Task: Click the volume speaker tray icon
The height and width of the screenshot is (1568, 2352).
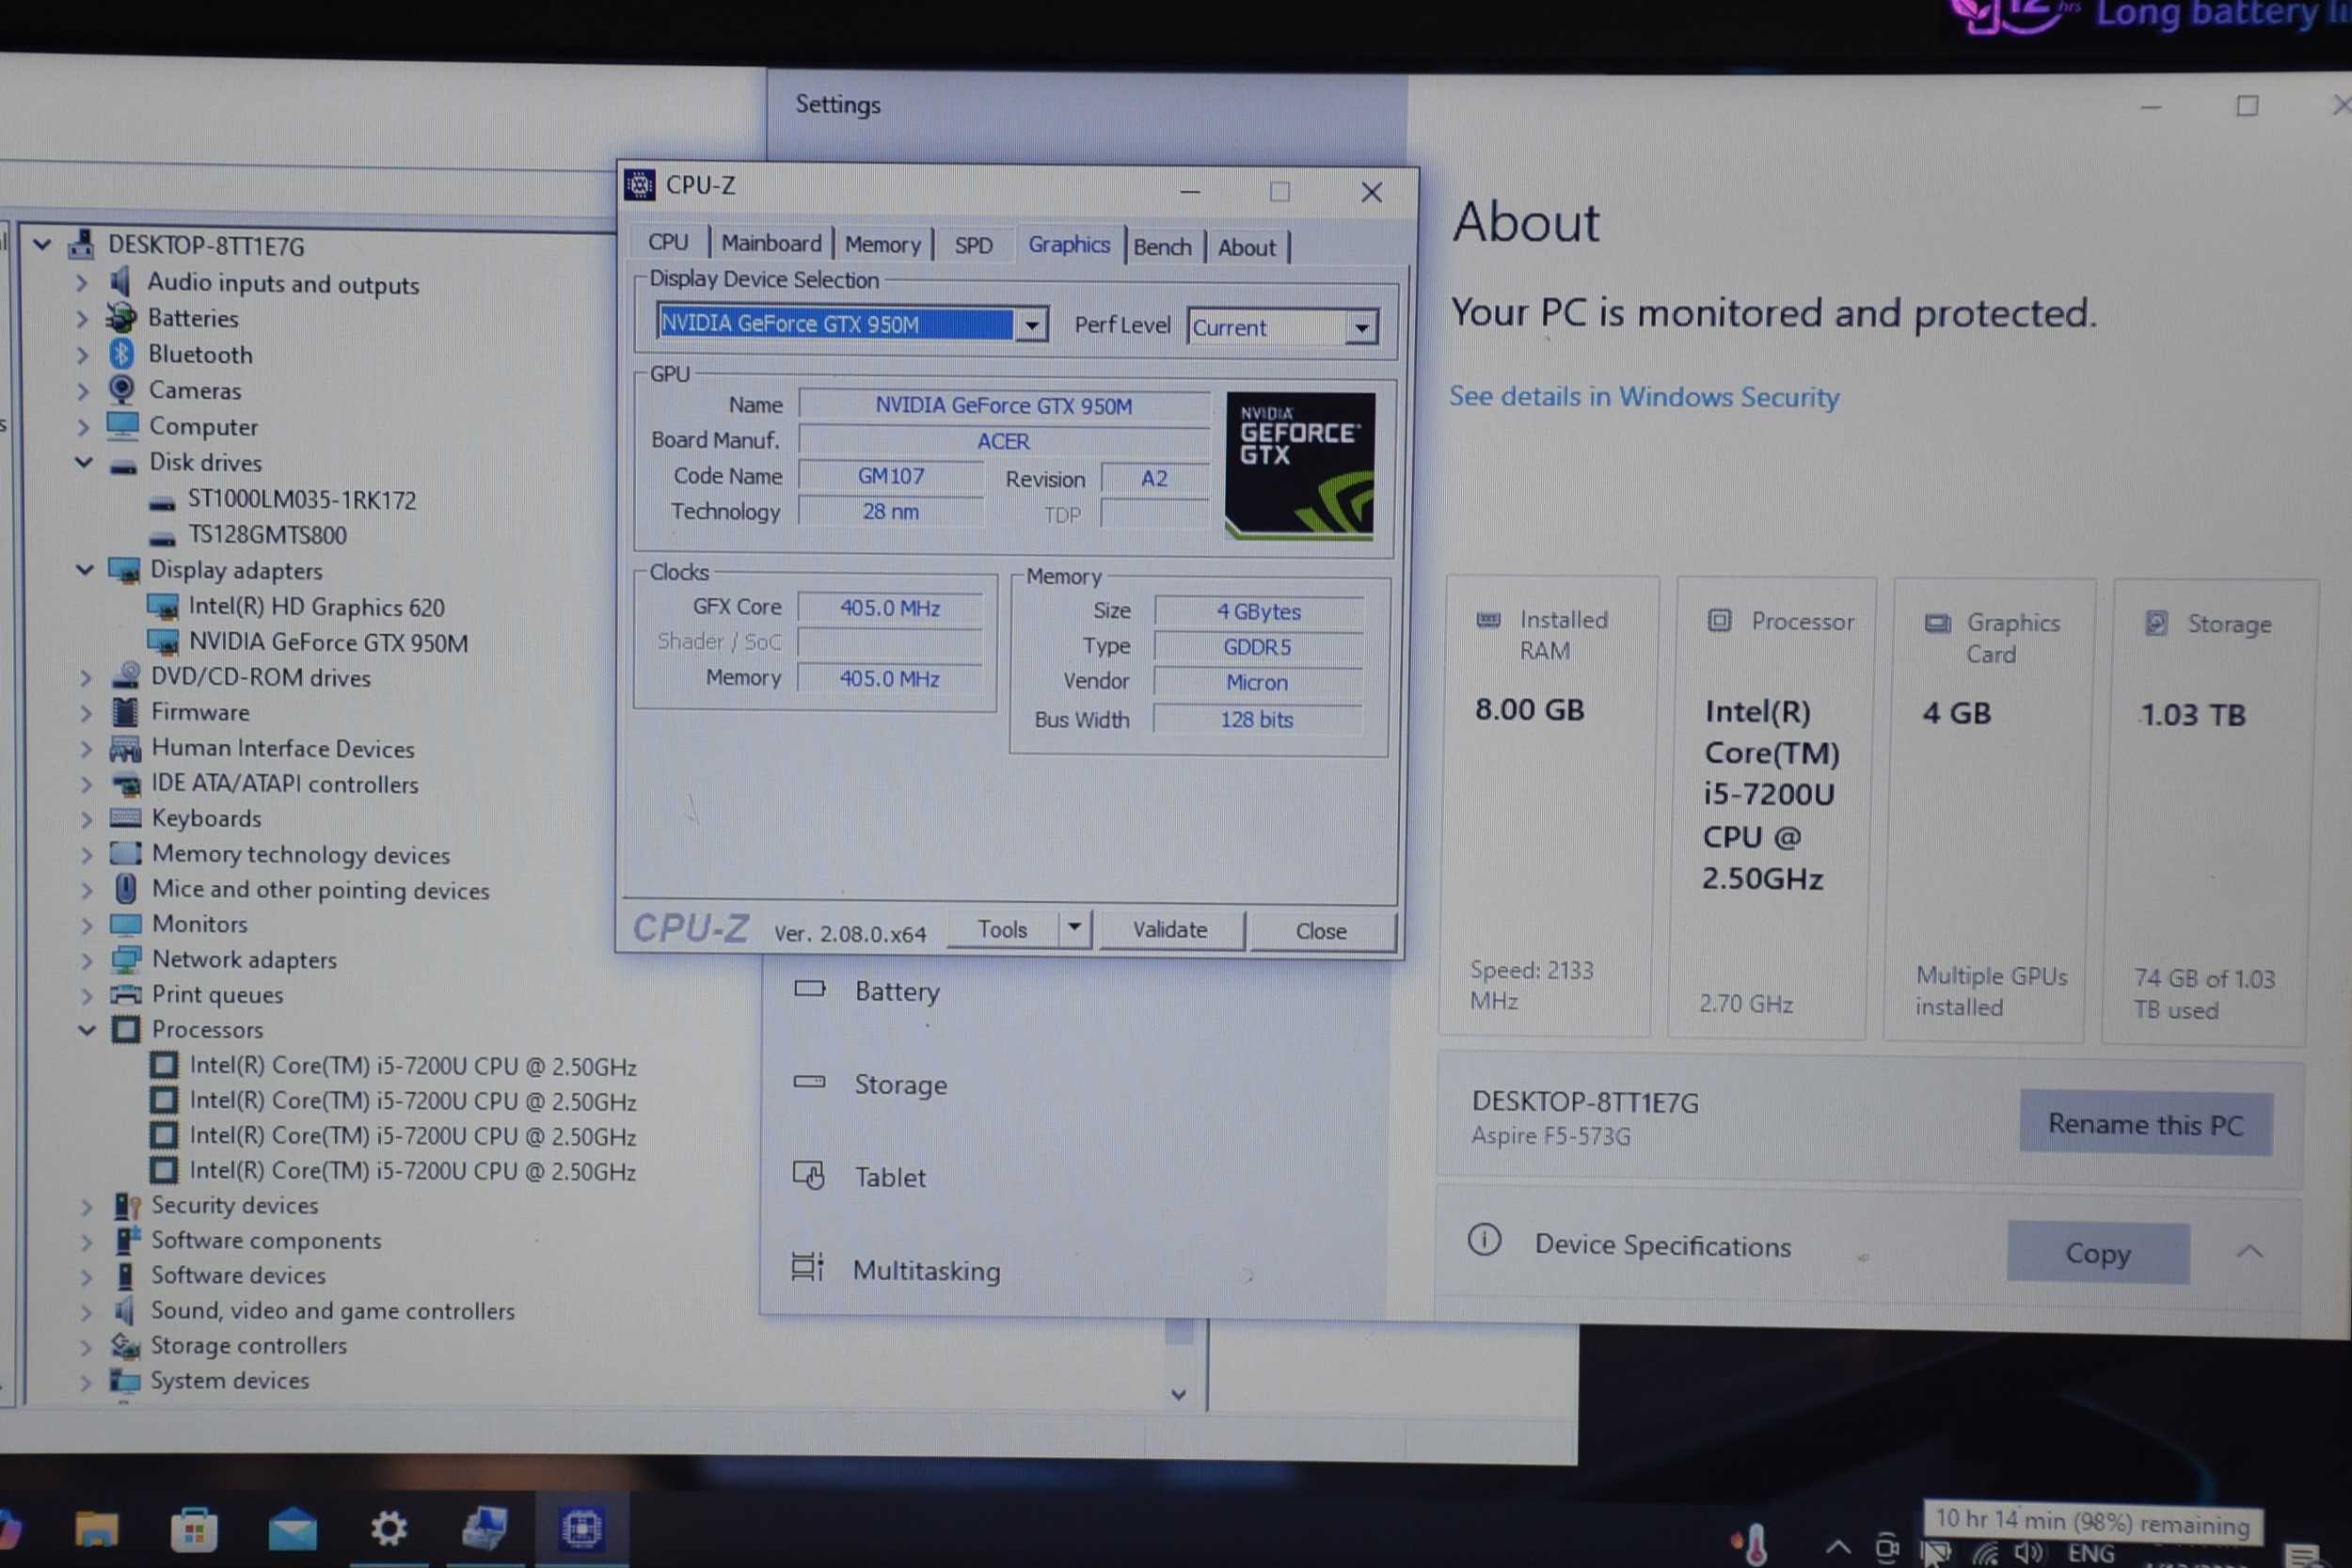Action: tap(2028, 1551)
